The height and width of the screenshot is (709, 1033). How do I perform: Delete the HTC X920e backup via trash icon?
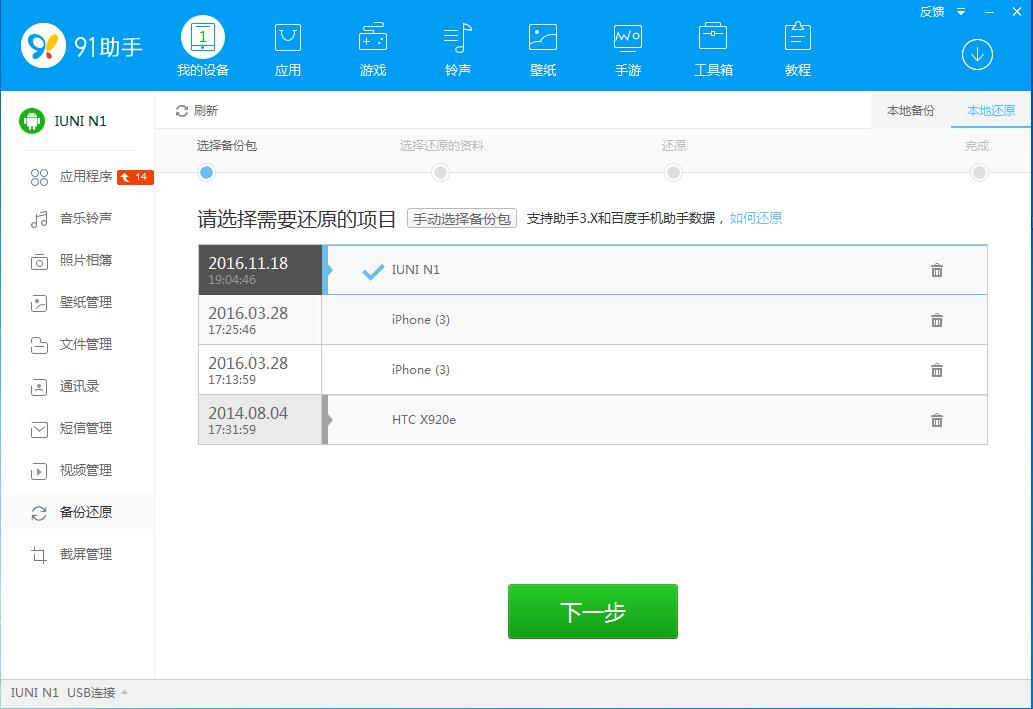tap(937, 420)
